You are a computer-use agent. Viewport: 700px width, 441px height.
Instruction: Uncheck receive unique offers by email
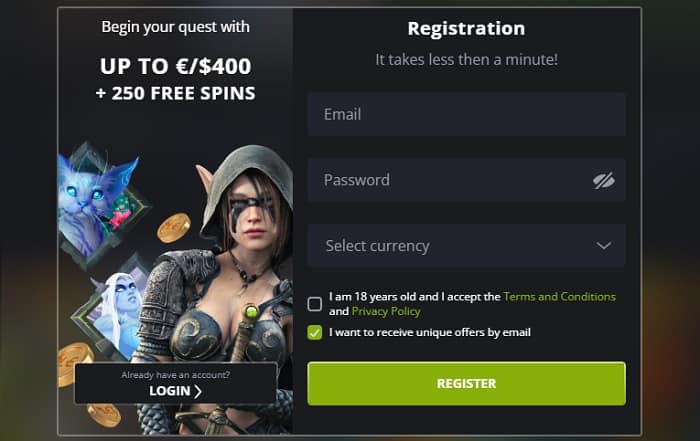pyautogui.click(x=315, y=333)
